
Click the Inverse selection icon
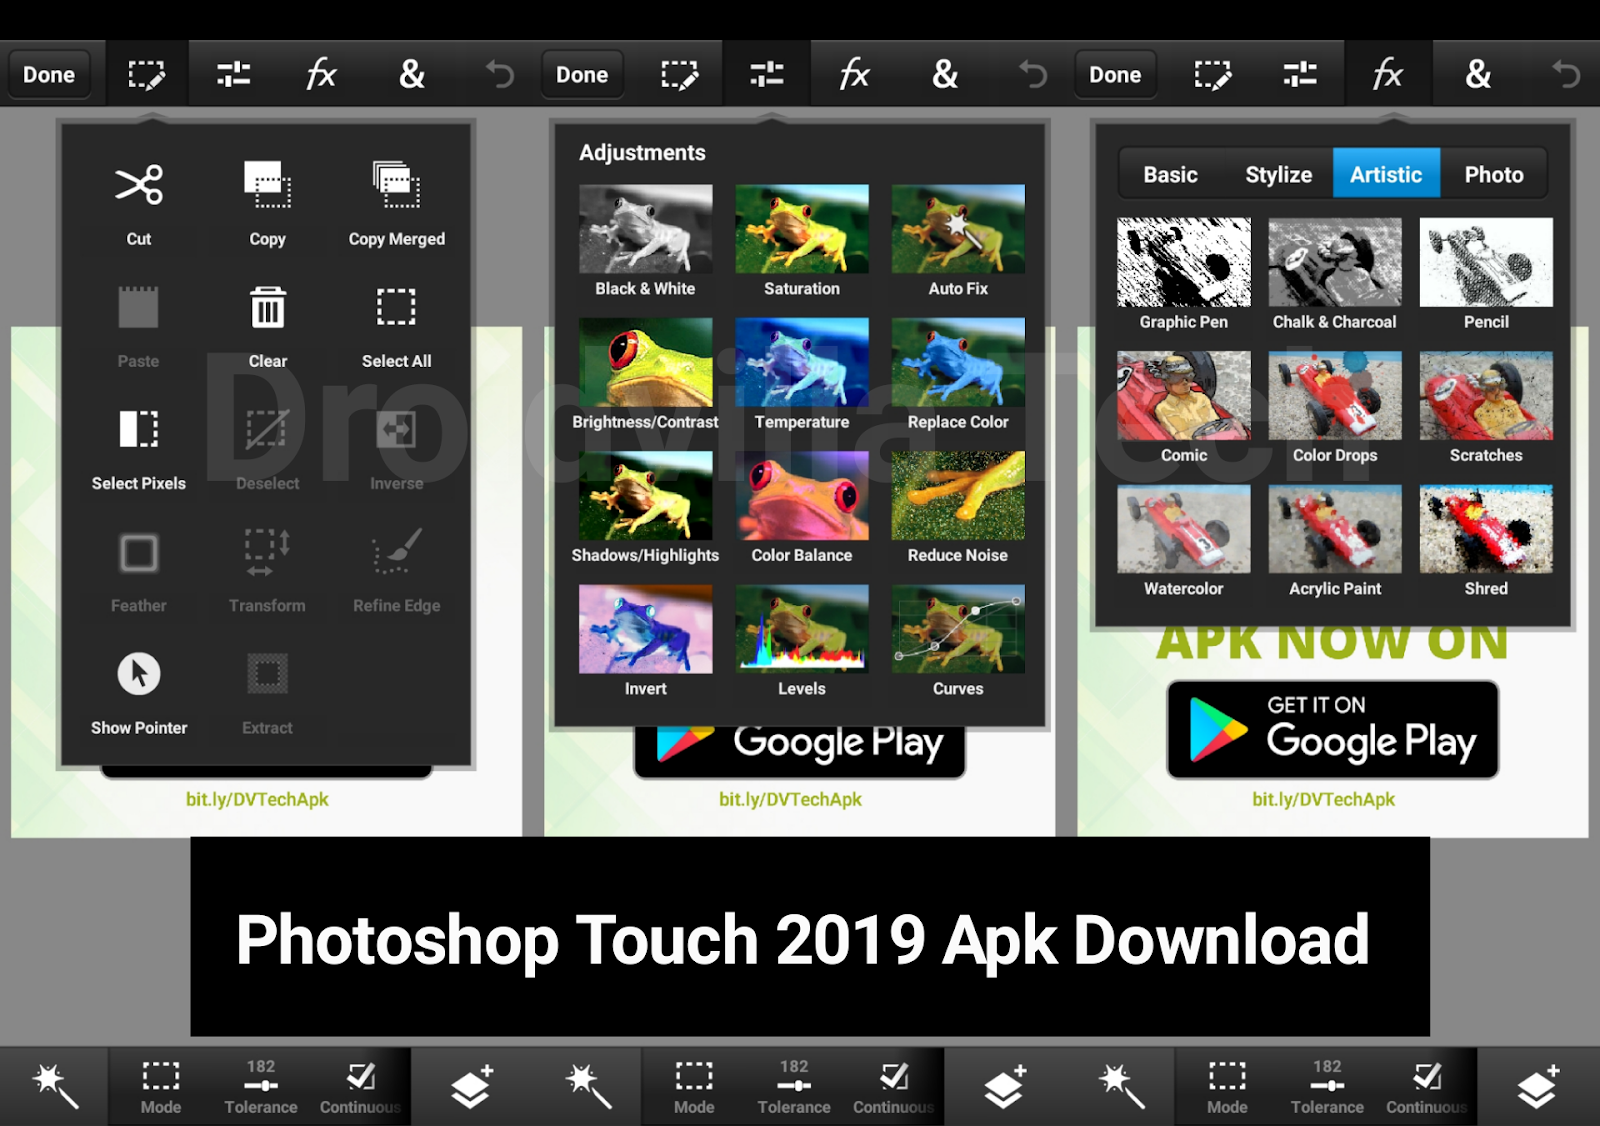396,429
